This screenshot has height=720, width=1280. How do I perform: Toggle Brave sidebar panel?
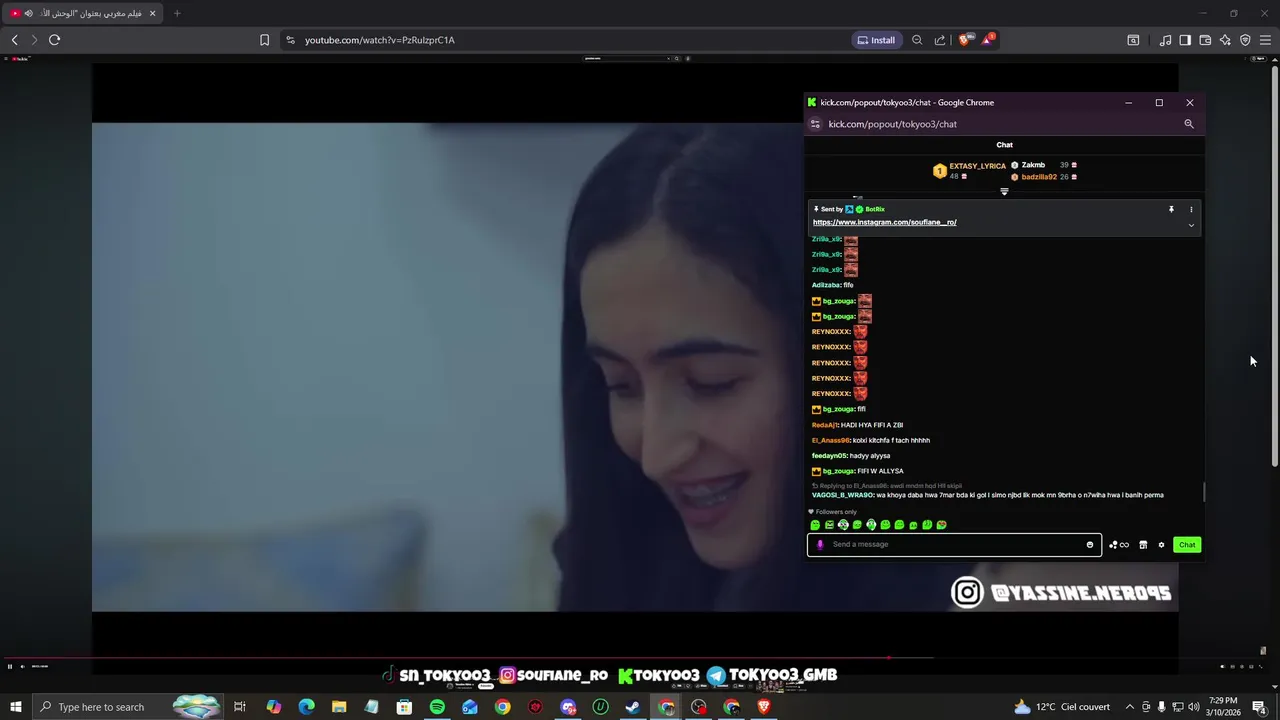pyautogui.click(x=1185, y=40)
